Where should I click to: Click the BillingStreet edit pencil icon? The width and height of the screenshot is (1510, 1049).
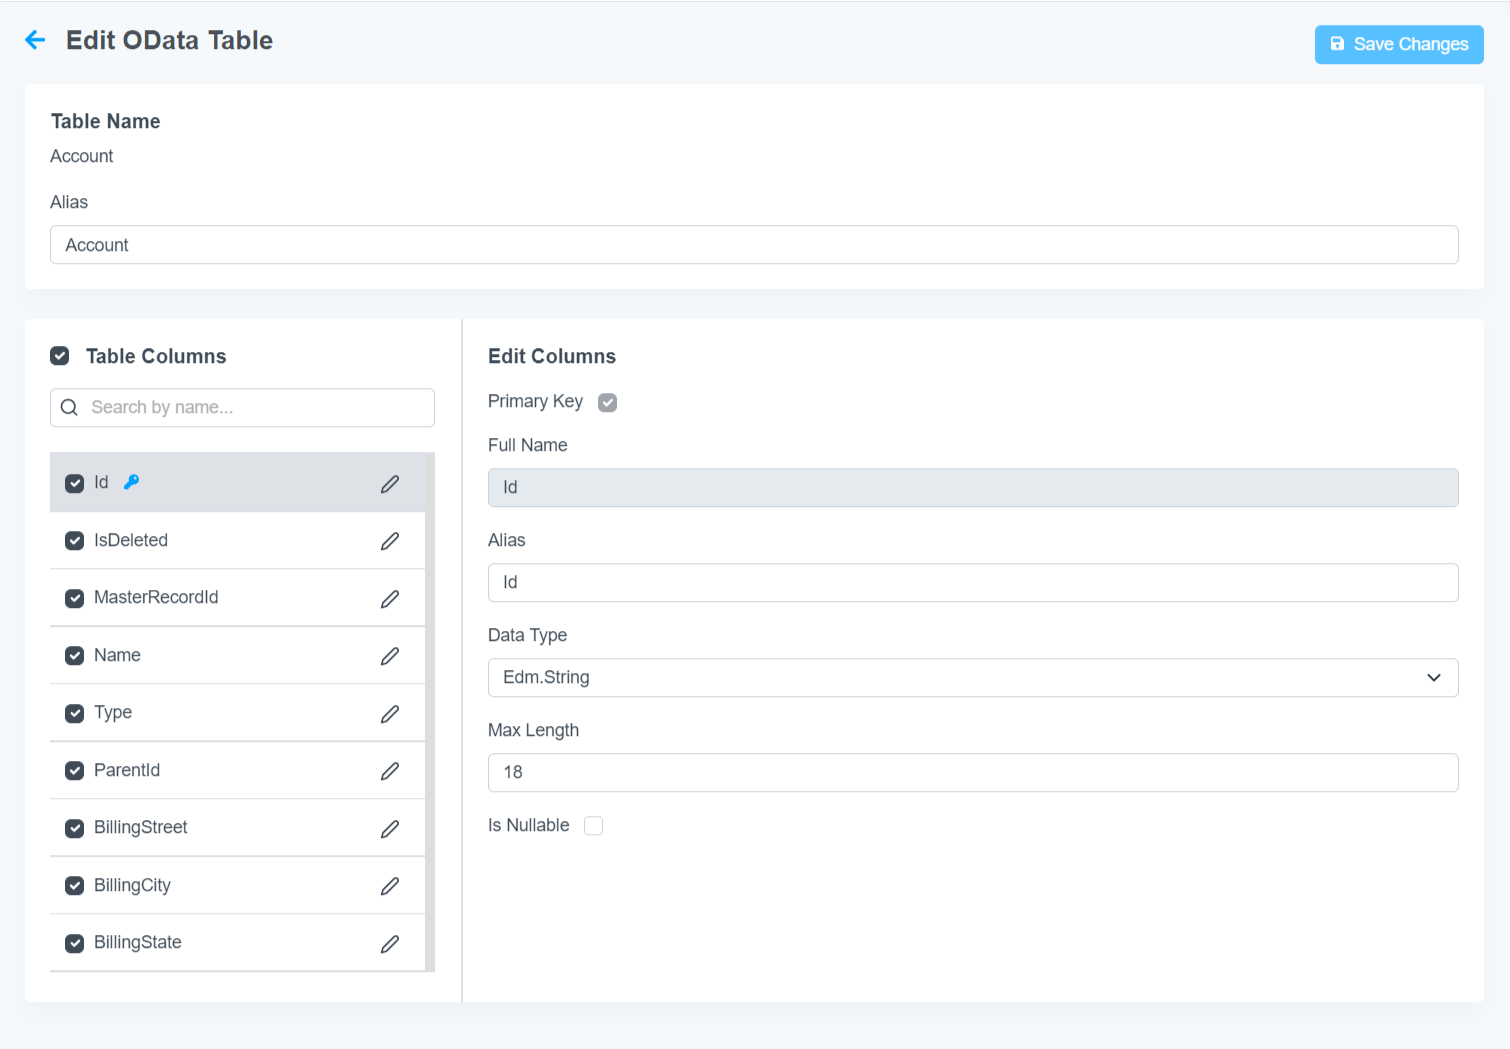(x=390, y=829)
